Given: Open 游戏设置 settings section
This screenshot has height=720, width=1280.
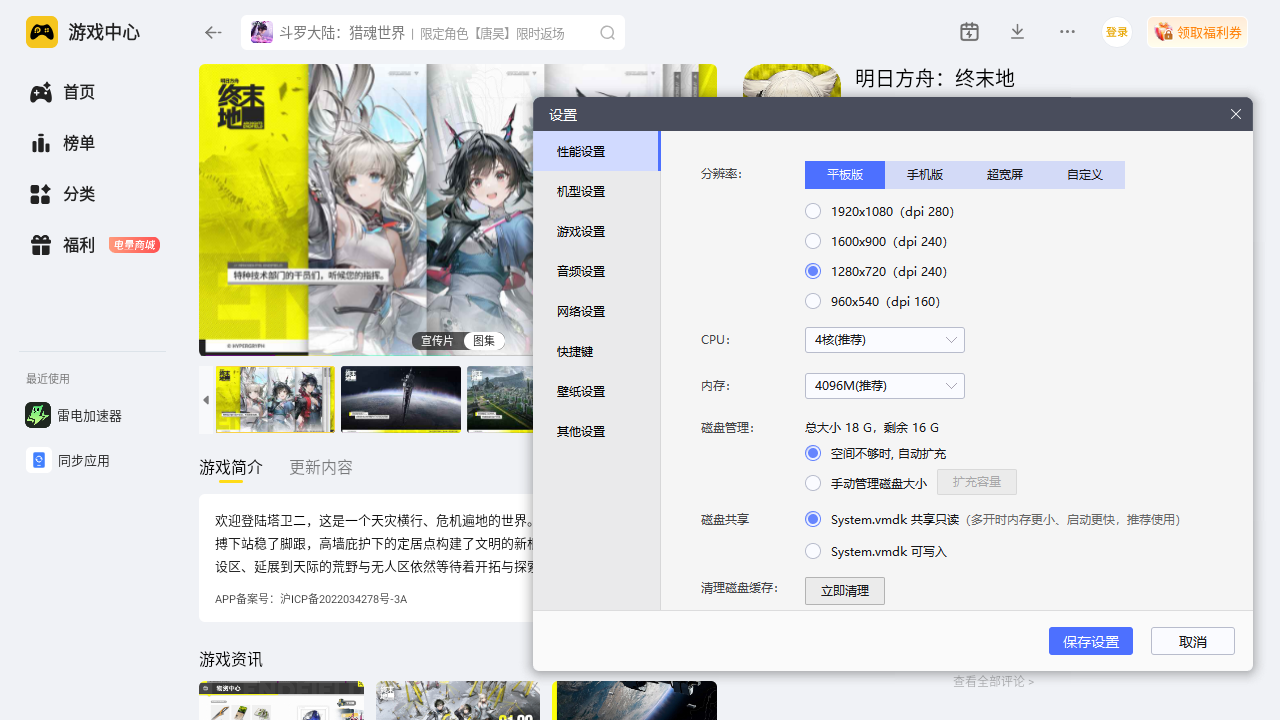Looking at the screenshot, I should (x=581, y=232).
